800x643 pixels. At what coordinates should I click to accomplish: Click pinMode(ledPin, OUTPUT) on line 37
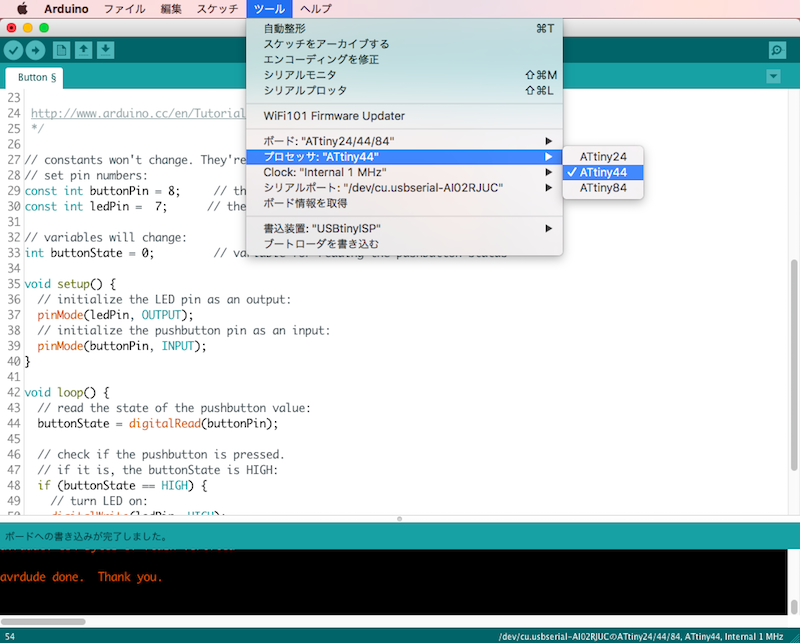[115, 315]
